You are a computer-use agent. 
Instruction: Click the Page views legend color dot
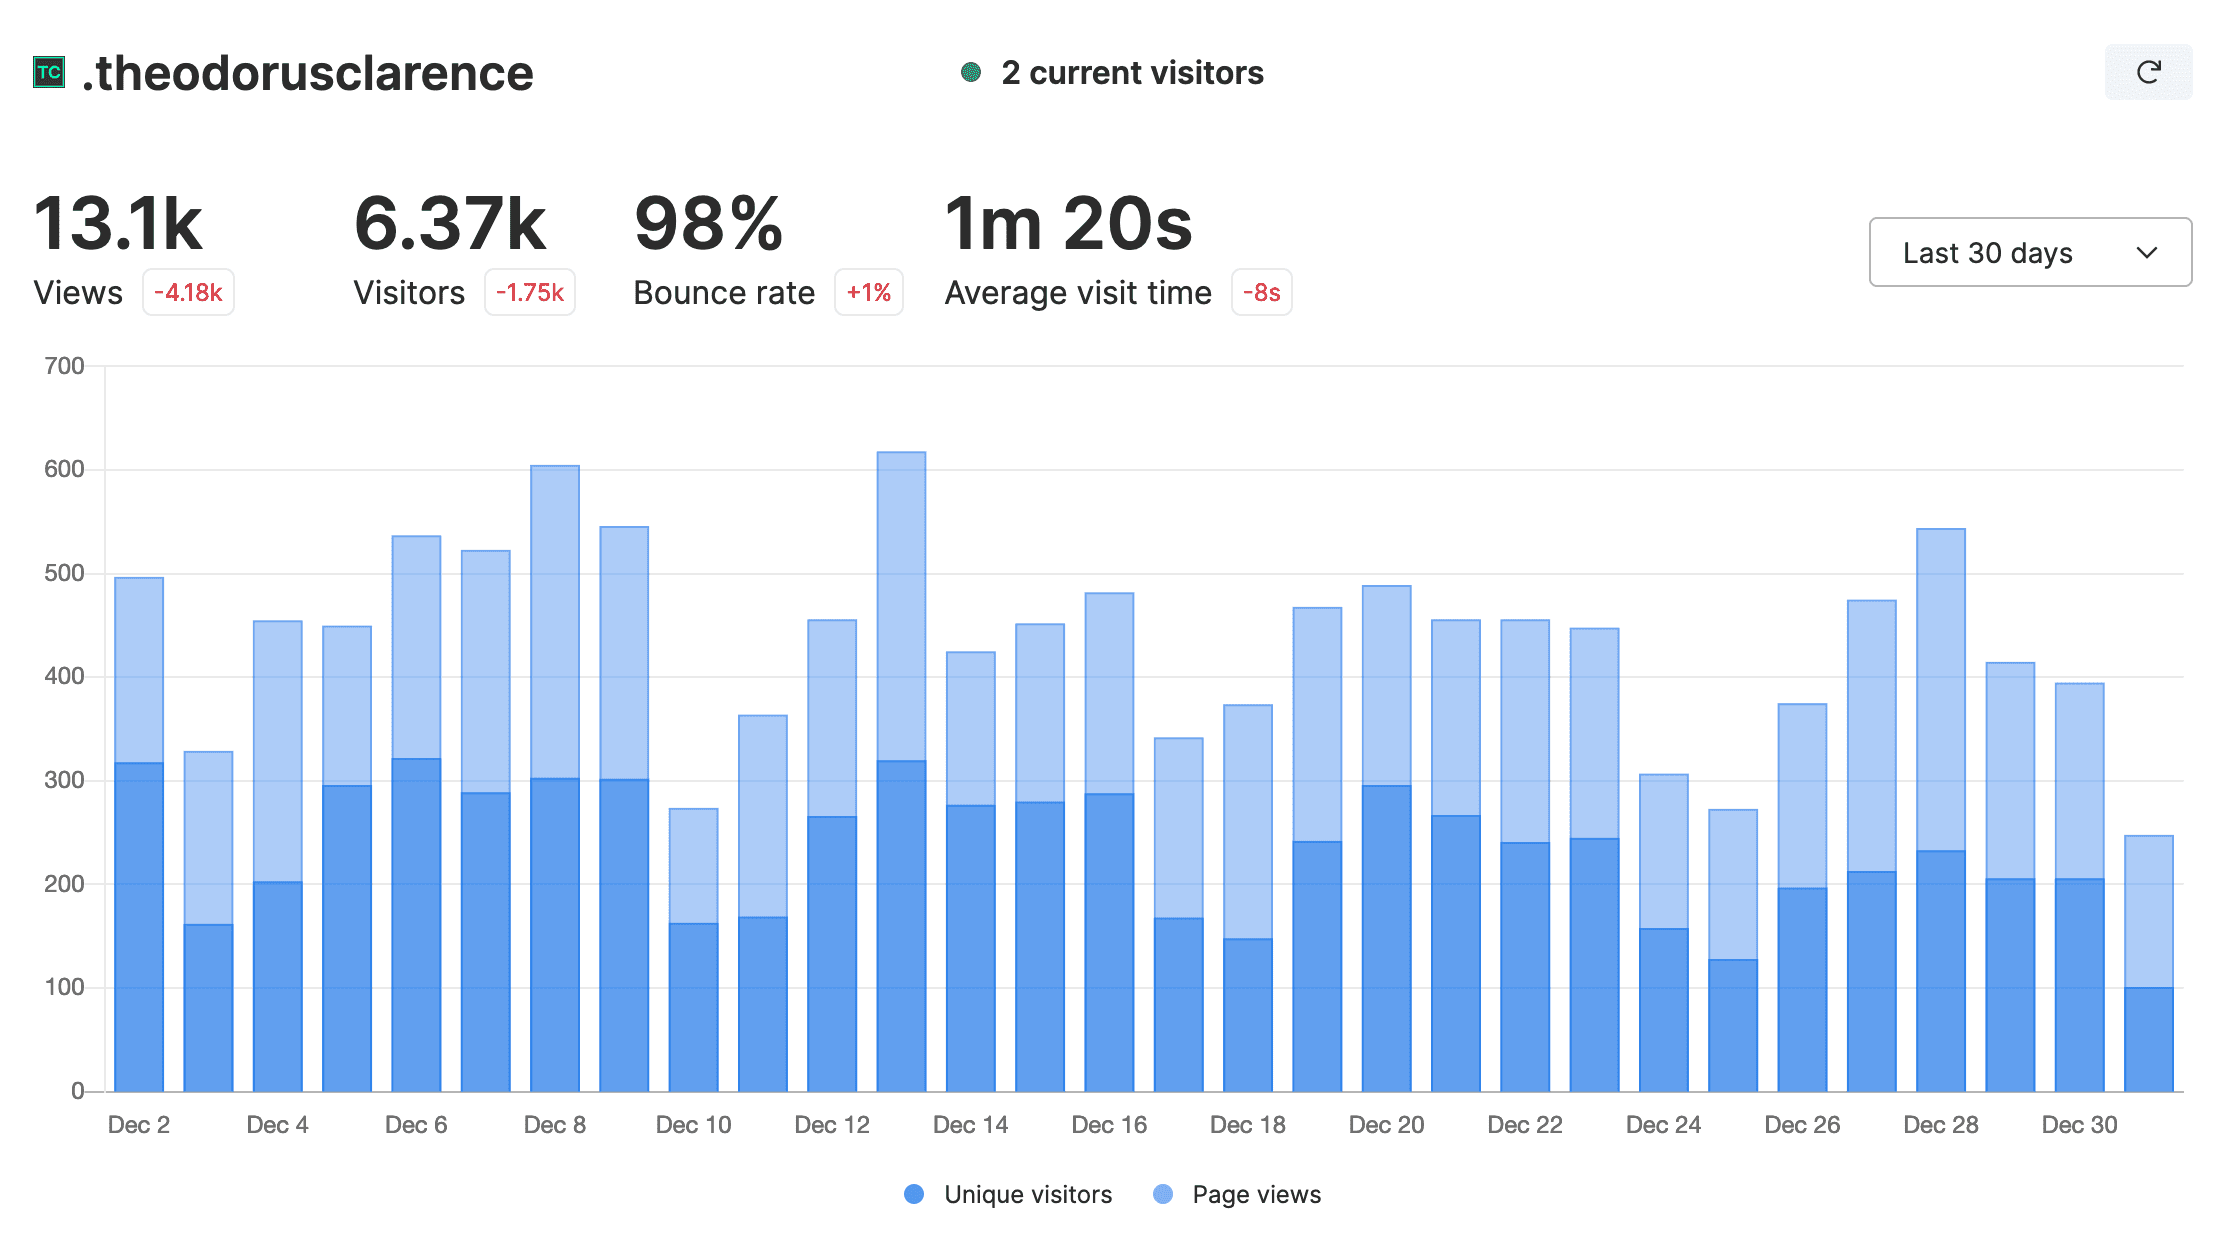point(1163,1194)
